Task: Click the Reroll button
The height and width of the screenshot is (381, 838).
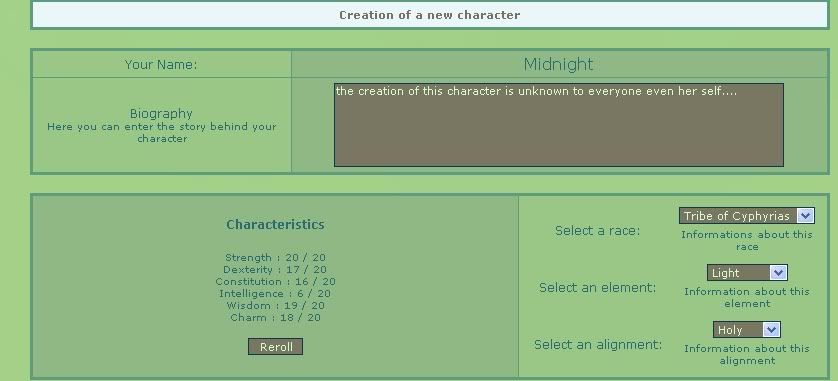Action: pyautogui.click(x=275, y=346)
